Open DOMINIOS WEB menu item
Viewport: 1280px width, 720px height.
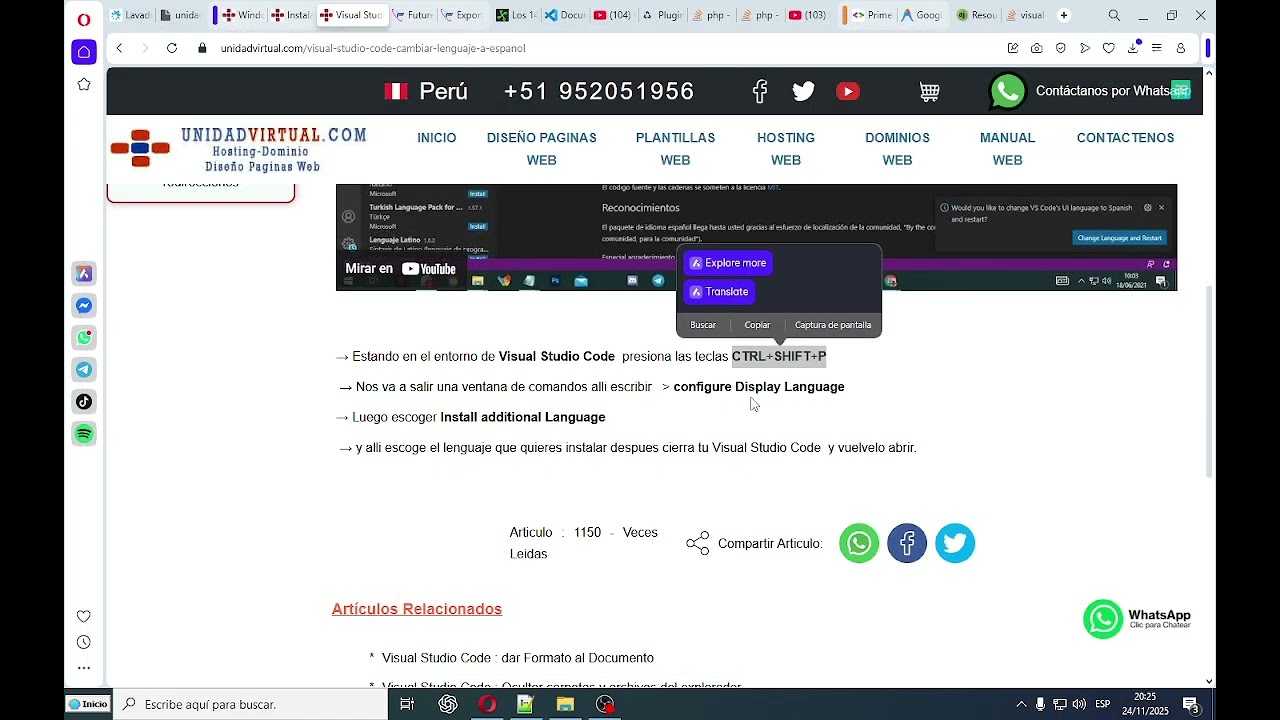(x=897, y=149)
